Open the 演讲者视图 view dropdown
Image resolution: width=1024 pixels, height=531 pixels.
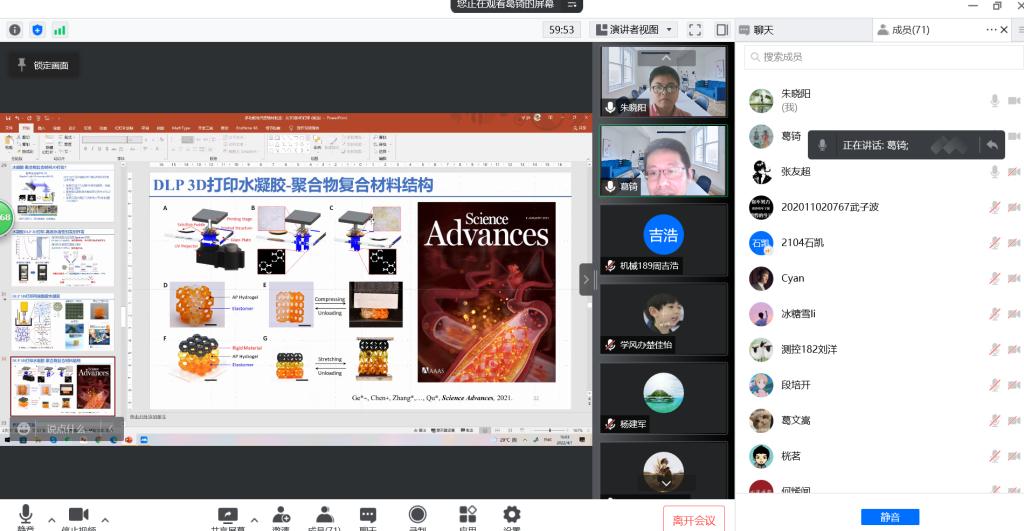pos(634,30)
